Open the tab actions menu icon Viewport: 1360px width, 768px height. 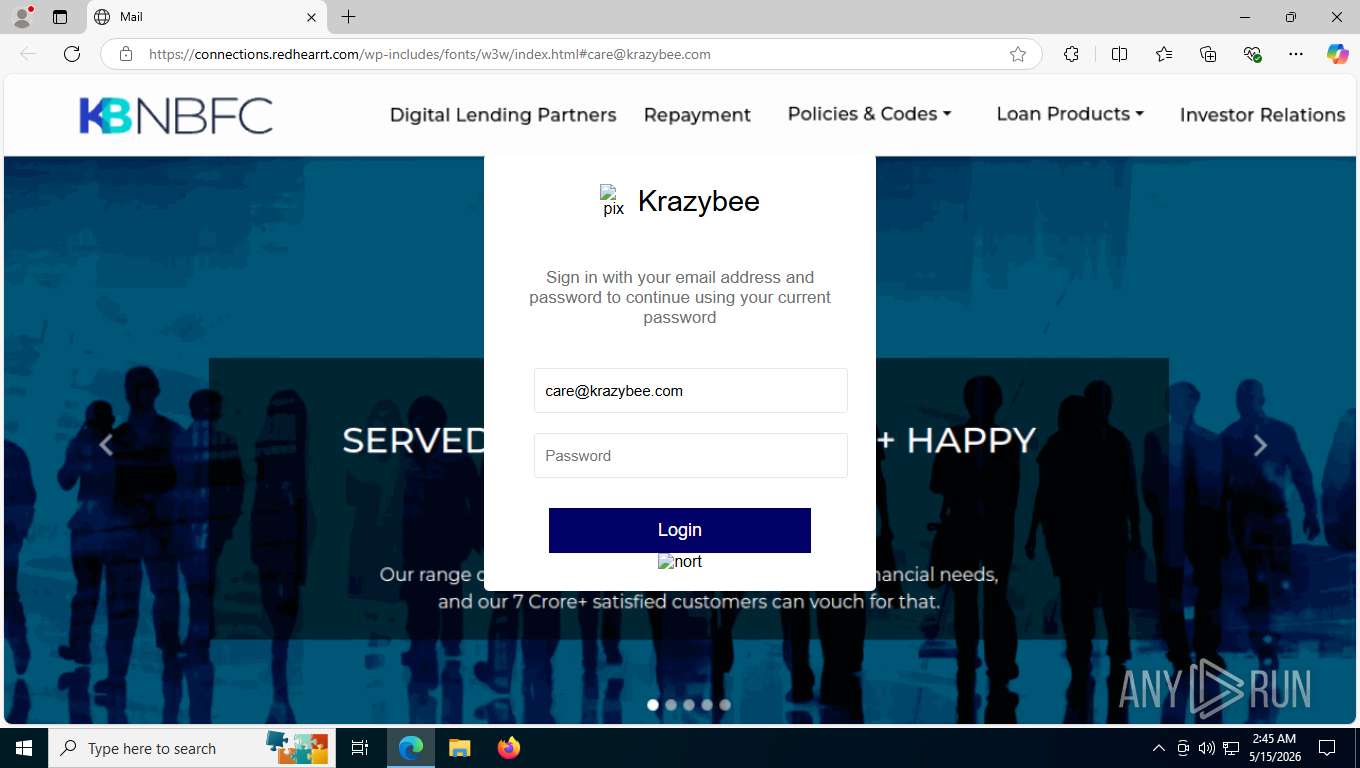(60, 17)
